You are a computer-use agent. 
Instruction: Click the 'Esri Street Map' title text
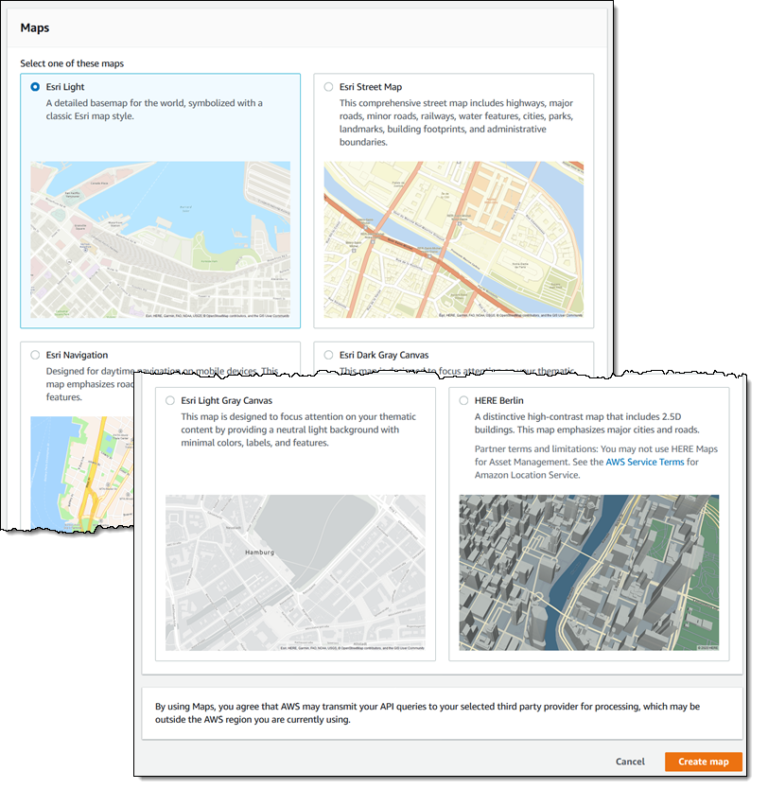point(371,87)
